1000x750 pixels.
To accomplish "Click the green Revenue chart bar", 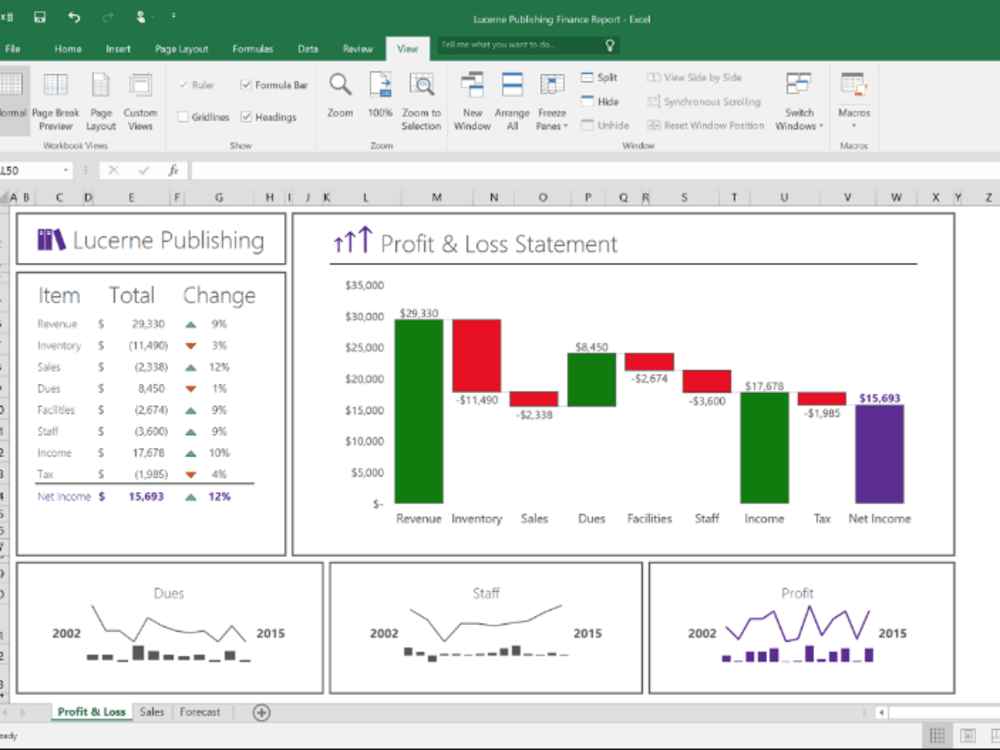I will 419,411.
